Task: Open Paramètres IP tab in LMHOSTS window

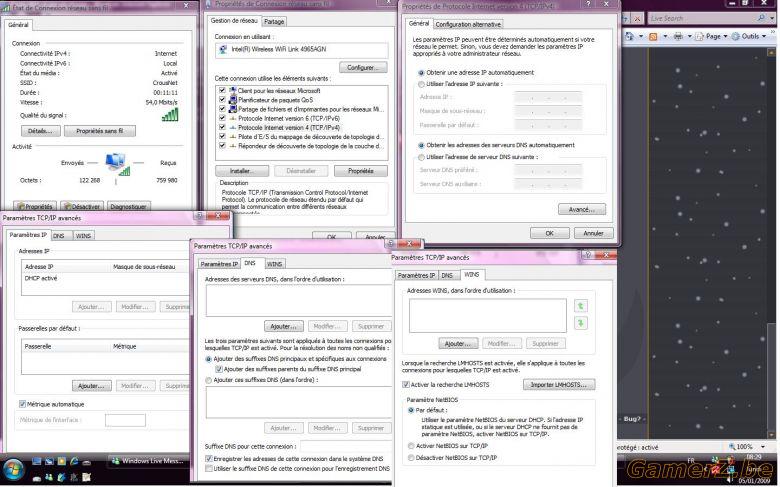Action: (x=416, y=275)
